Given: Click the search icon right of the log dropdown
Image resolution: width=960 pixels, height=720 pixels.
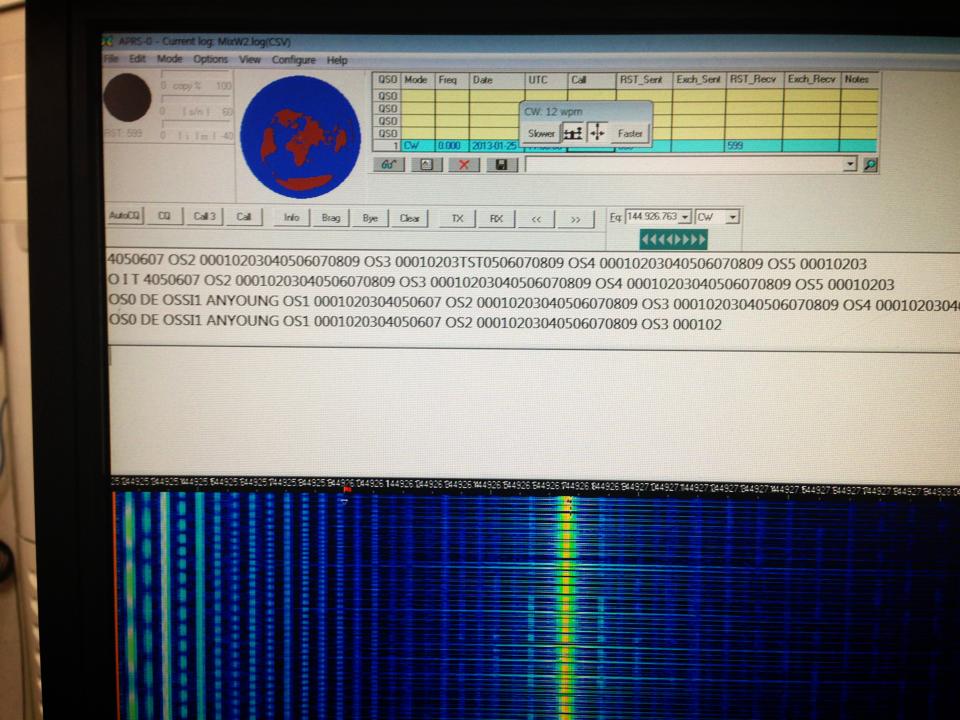Looking at the screenshot, I should [870, 164].
